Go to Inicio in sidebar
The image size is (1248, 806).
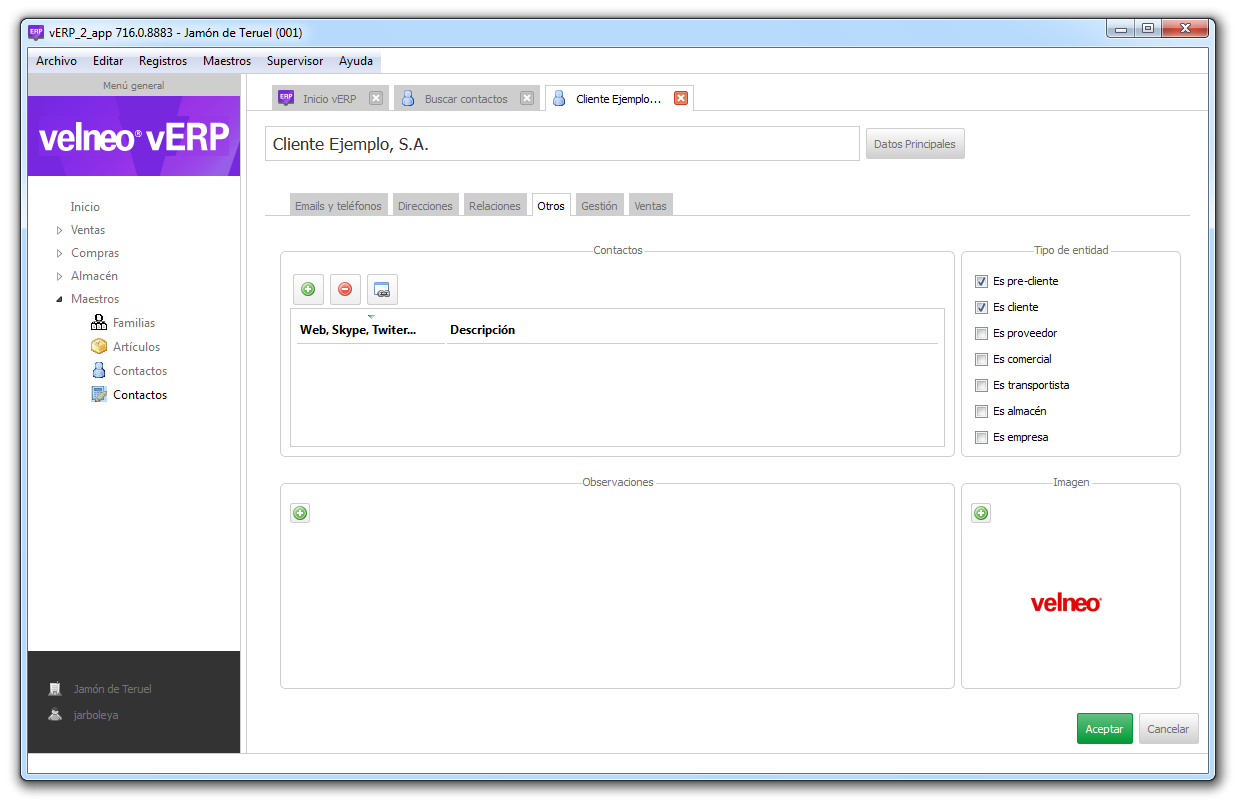pyautogui.click(x=85, y=207)
